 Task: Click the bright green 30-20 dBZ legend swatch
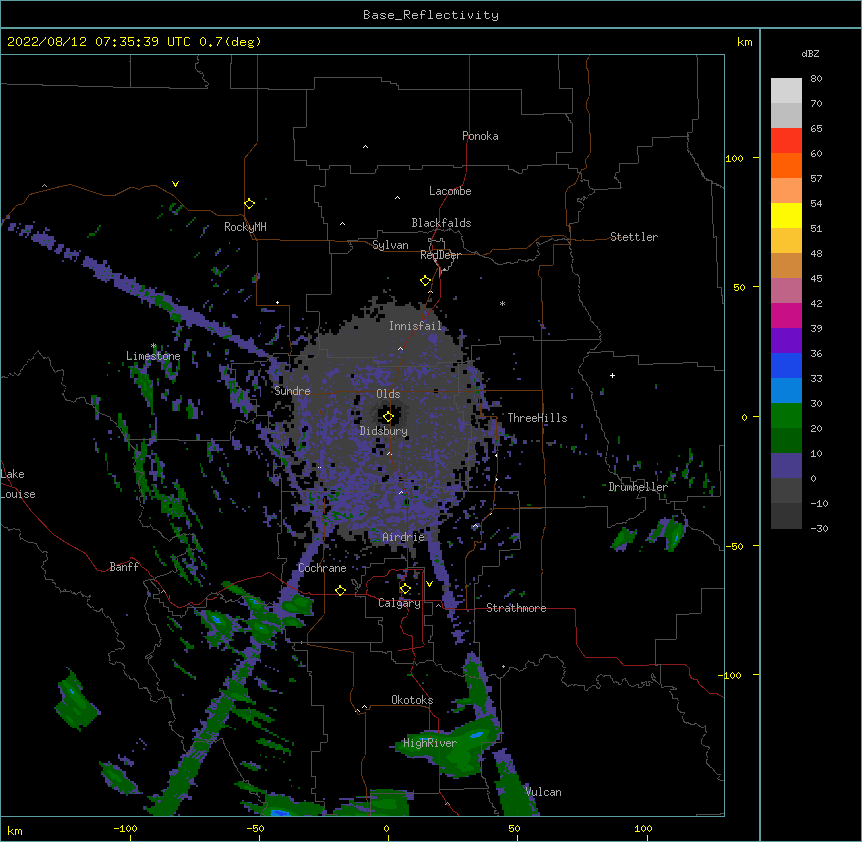[x=786, y=416]
